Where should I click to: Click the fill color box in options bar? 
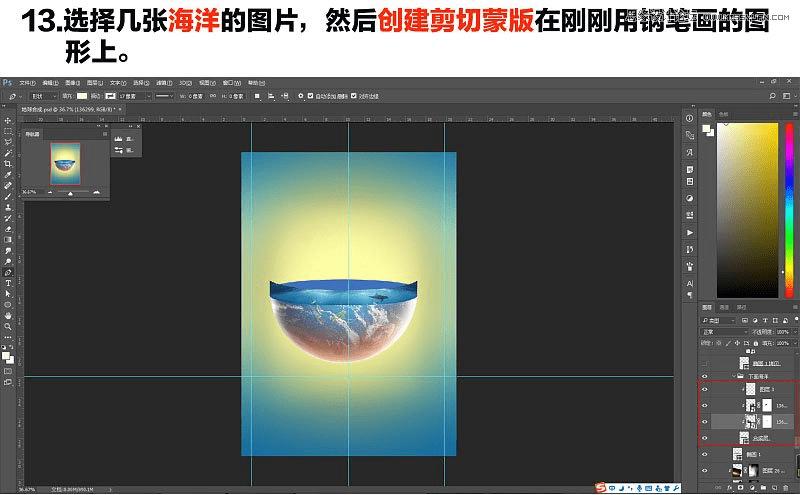[82, 96]
